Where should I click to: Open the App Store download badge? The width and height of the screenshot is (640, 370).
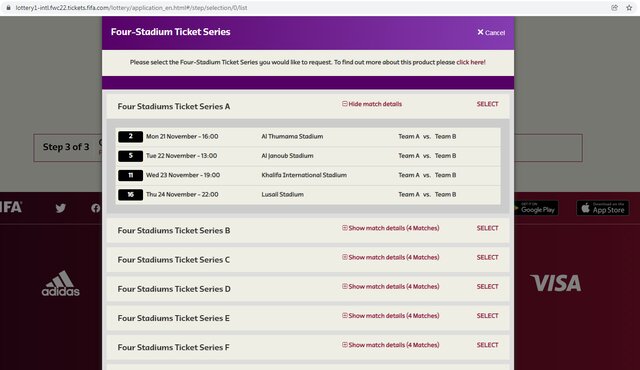pos(602,208)
